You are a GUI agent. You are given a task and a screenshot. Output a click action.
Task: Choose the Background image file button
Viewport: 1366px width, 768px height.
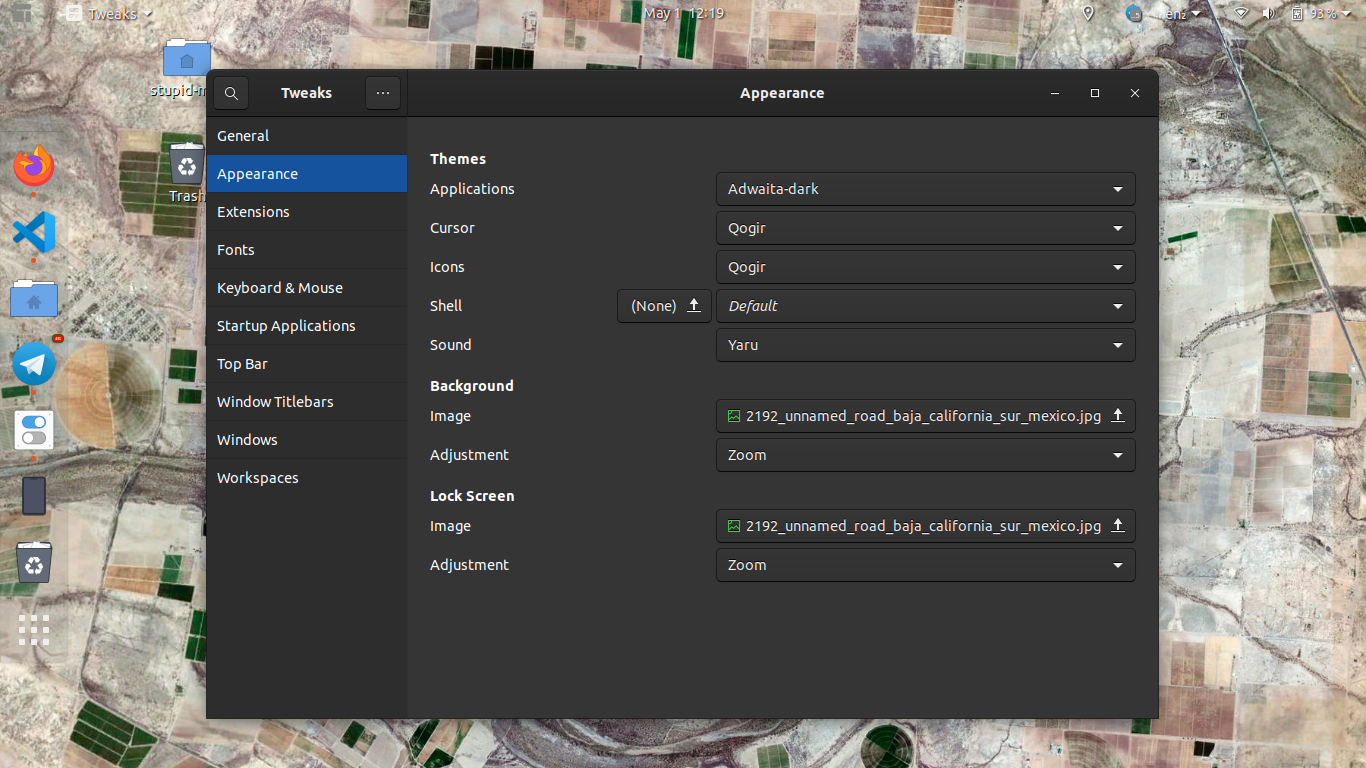pos(925,416)
